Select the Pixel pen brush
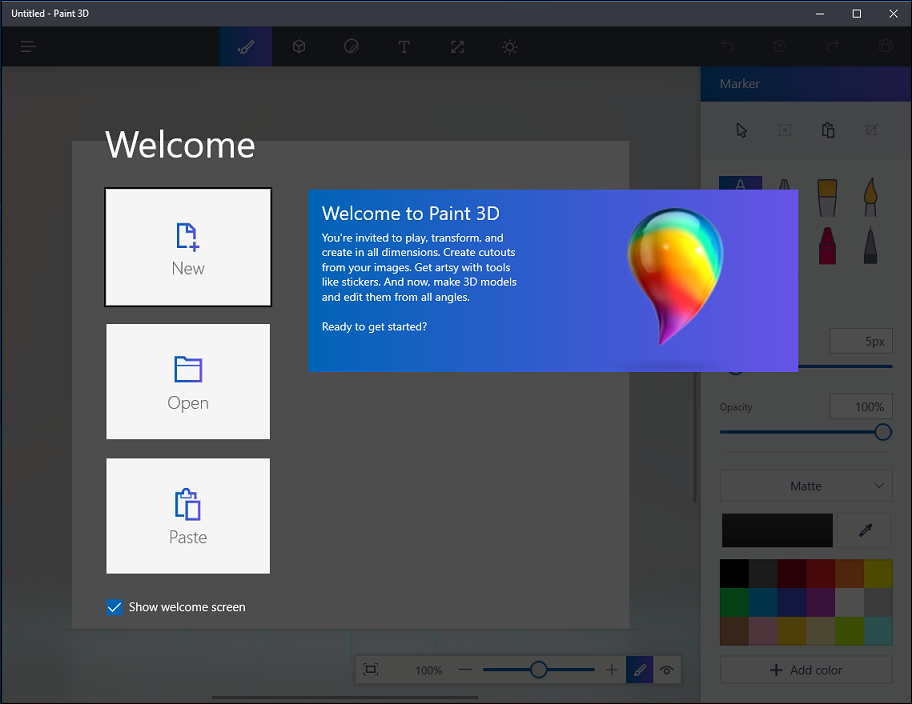The image size is (912, 704). tap(870, 245)
